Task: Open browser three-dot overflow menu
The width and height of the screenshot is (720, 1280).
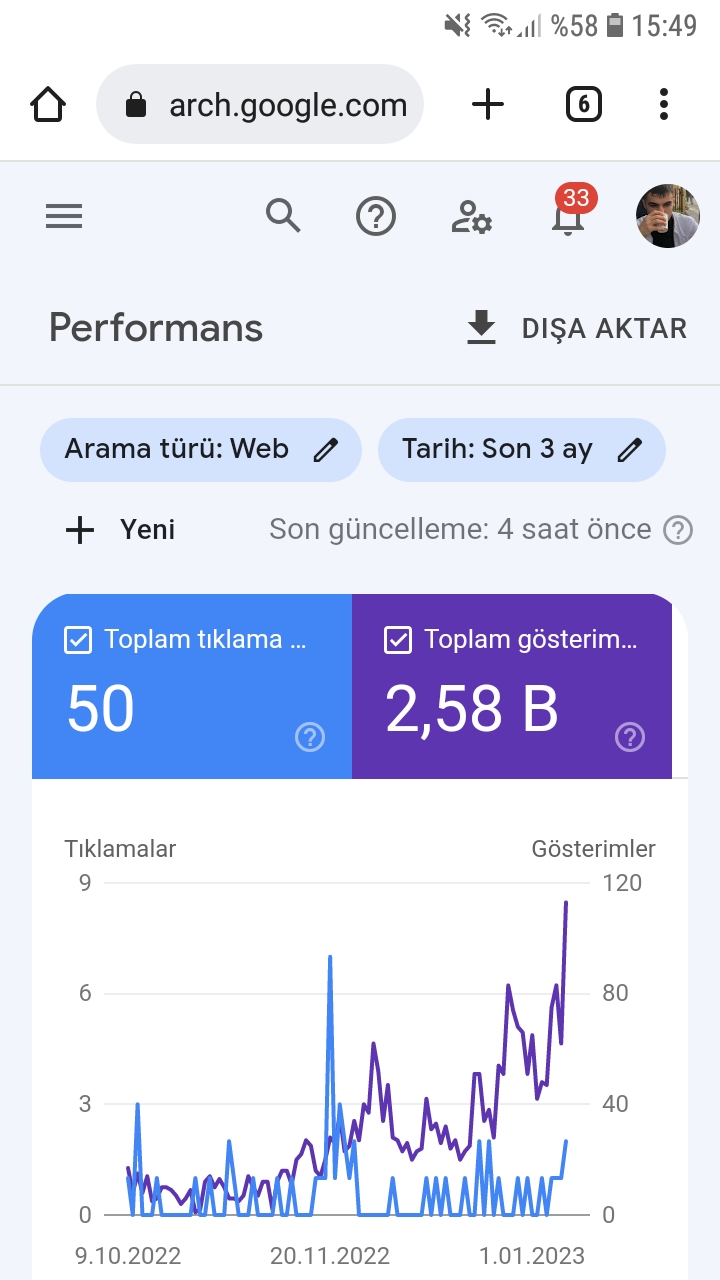Action: [664, 104]
